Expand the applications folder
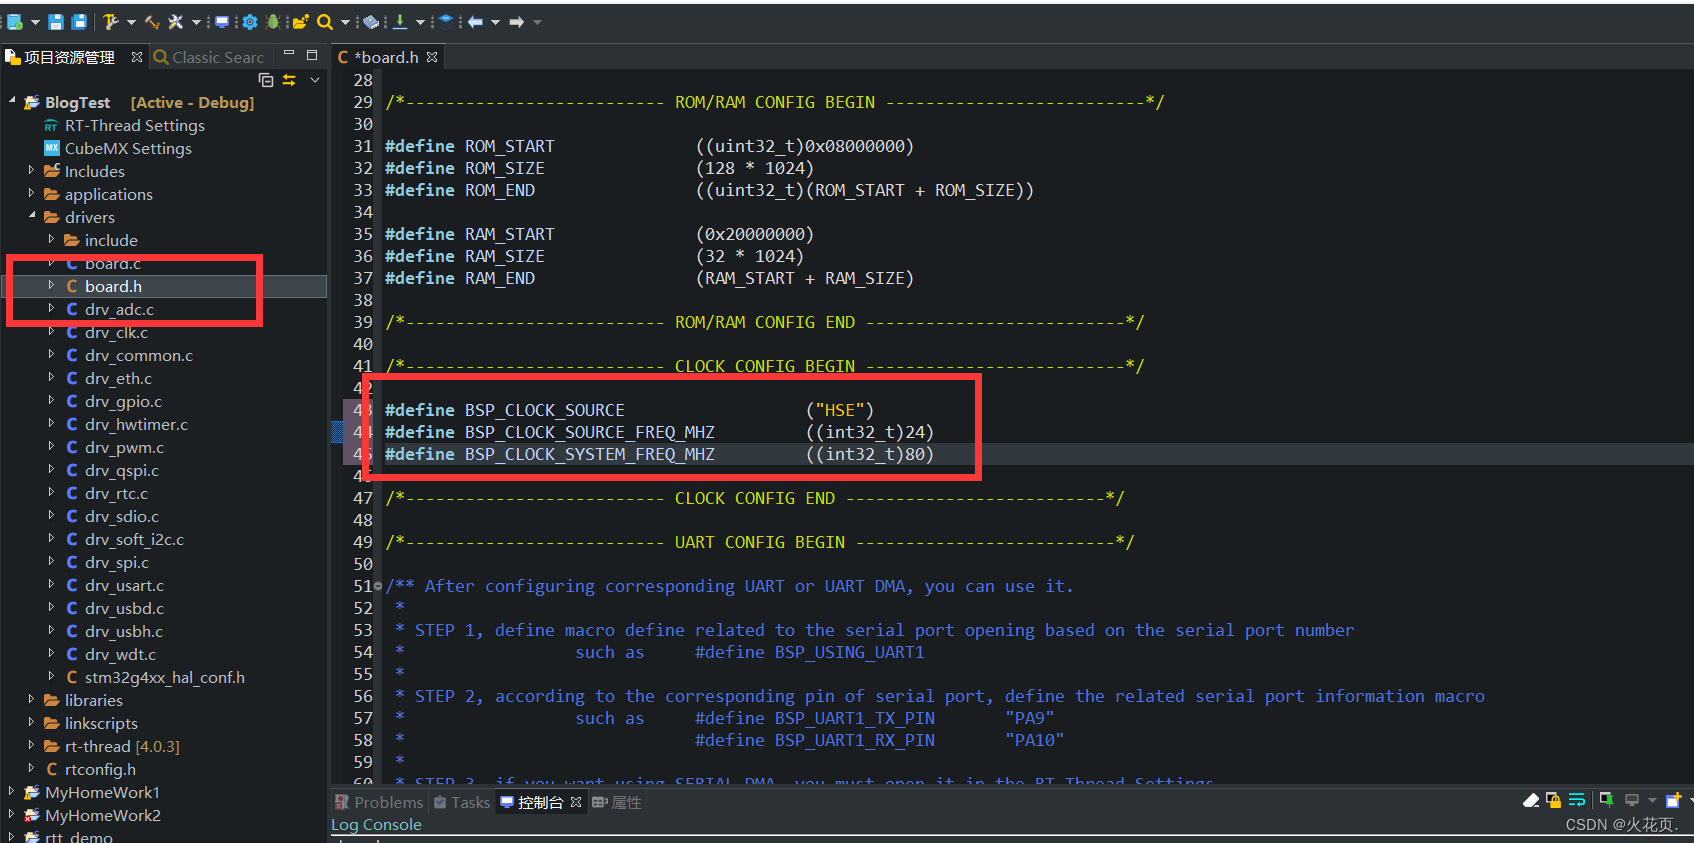The height and width of the screenshot is (843, 1694). 31,193
